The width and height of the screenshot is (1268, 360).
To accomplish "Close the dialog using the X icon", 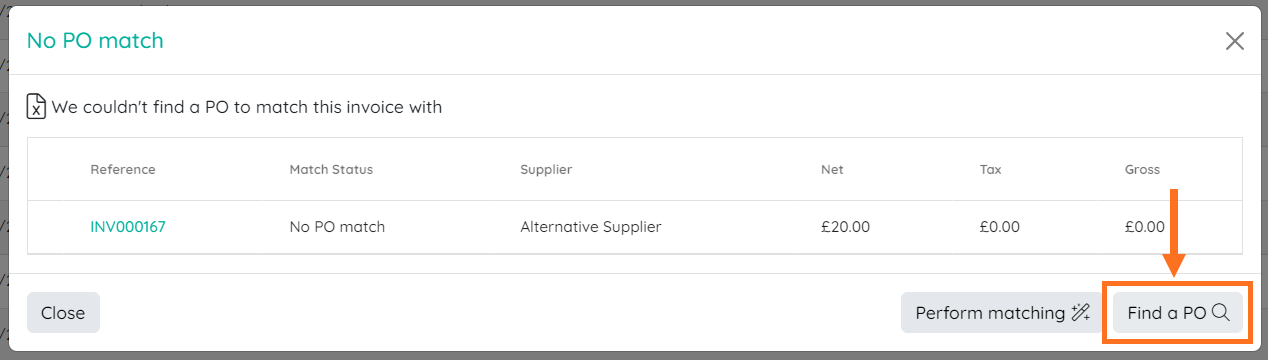I will point(1235,41).
